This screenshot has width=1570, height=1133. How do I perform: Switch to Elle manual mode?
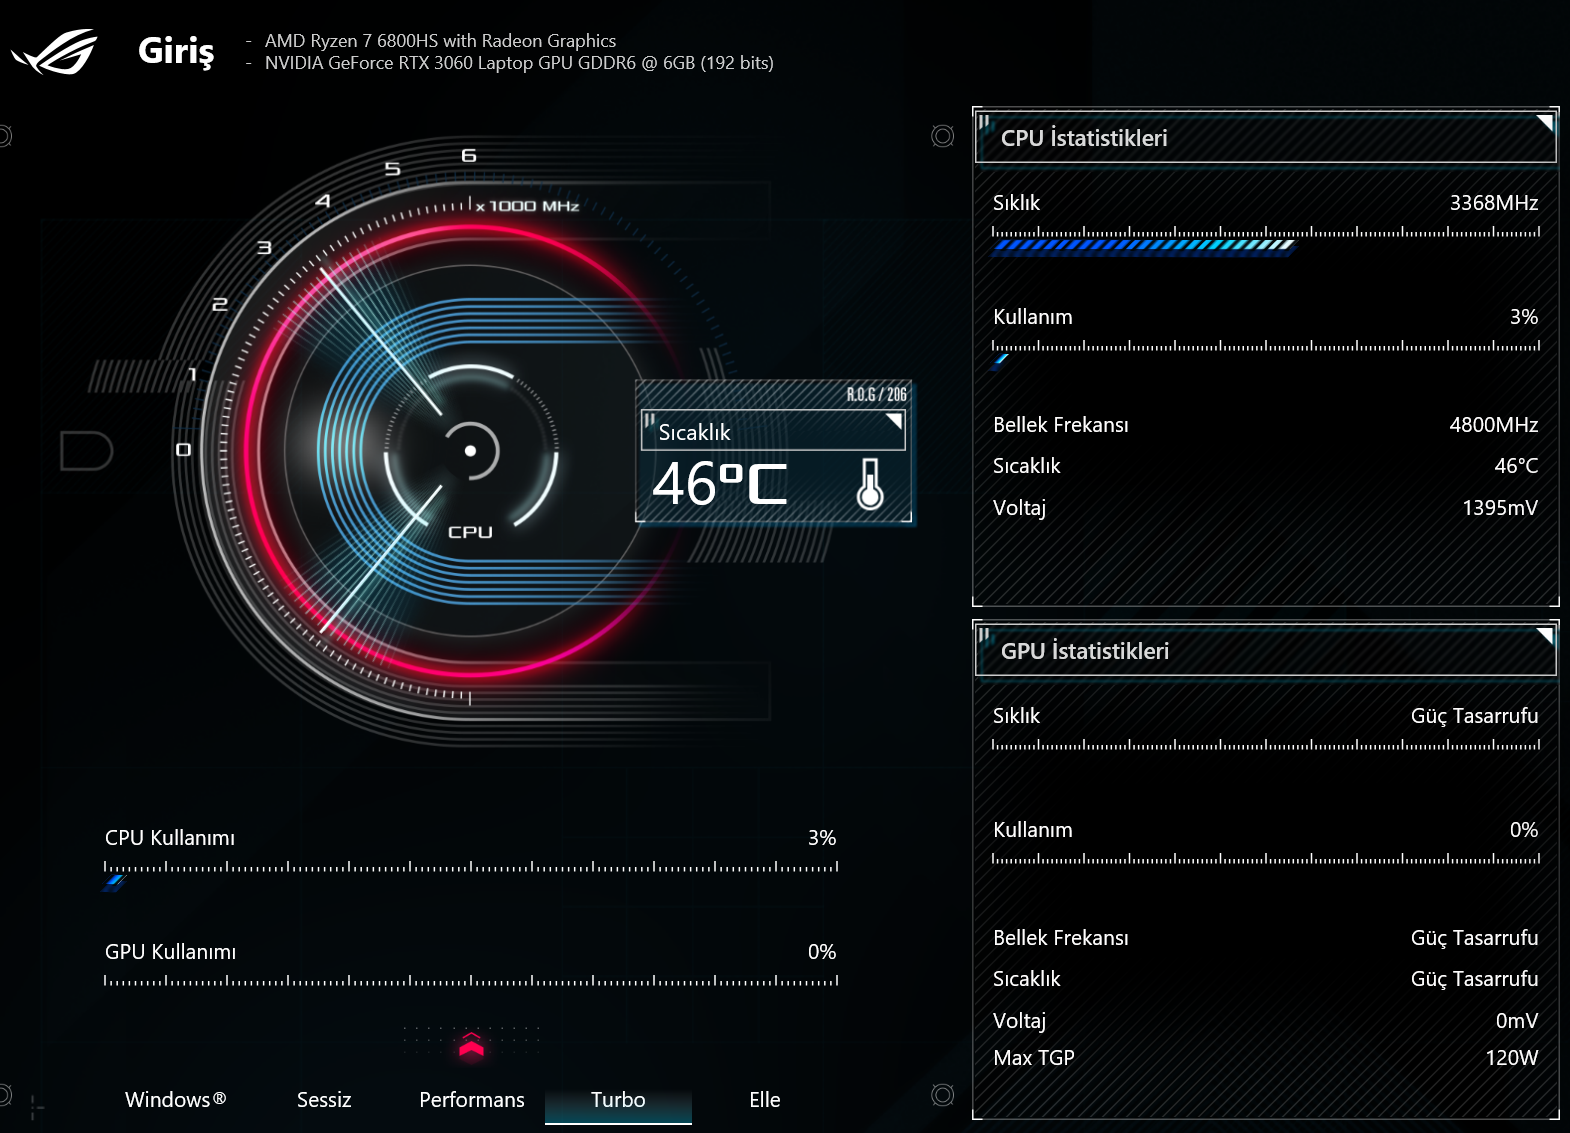(765, 1100)
